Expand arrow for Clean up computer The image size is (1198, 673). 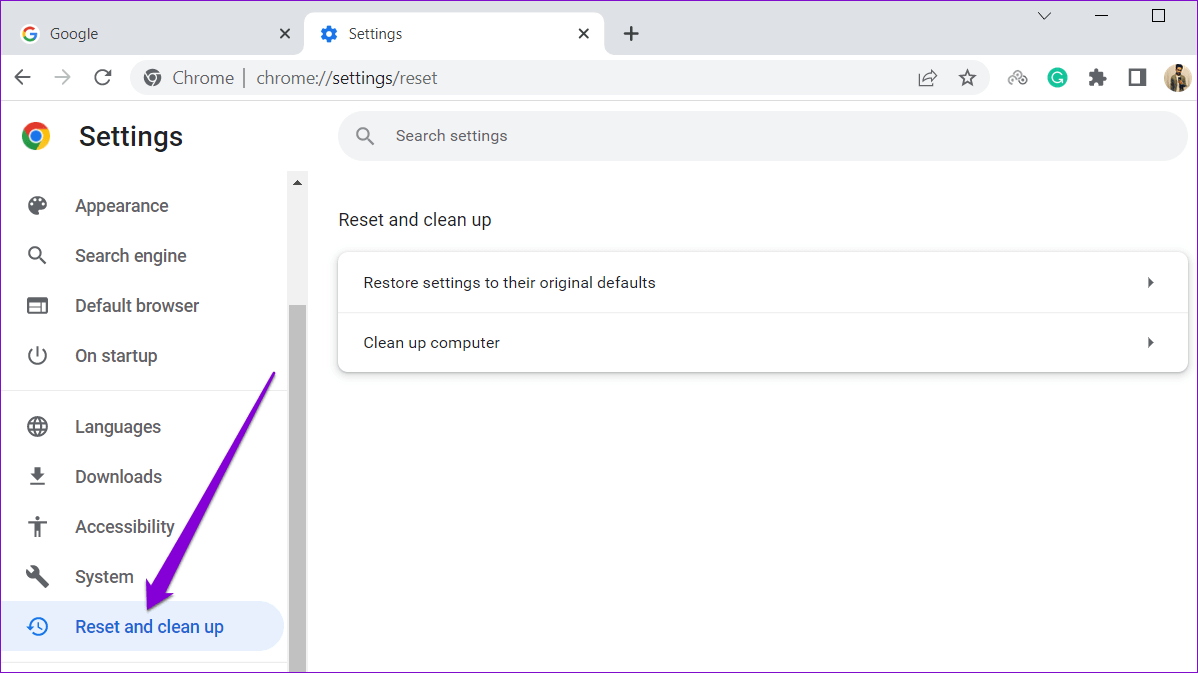pyautogui.click(x=1151, y=342)
